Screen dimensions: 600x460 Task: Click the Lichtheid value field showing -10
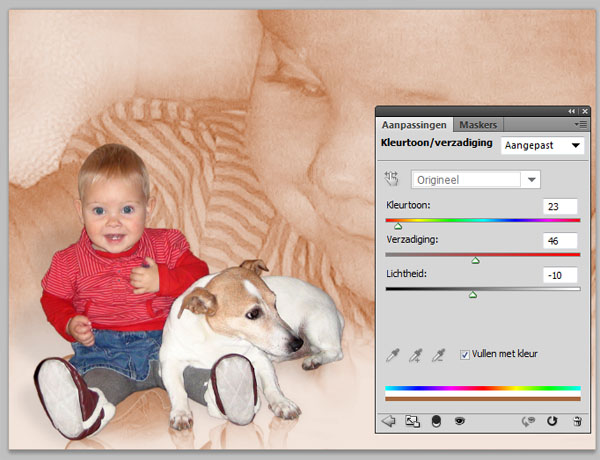pos(560,275)
